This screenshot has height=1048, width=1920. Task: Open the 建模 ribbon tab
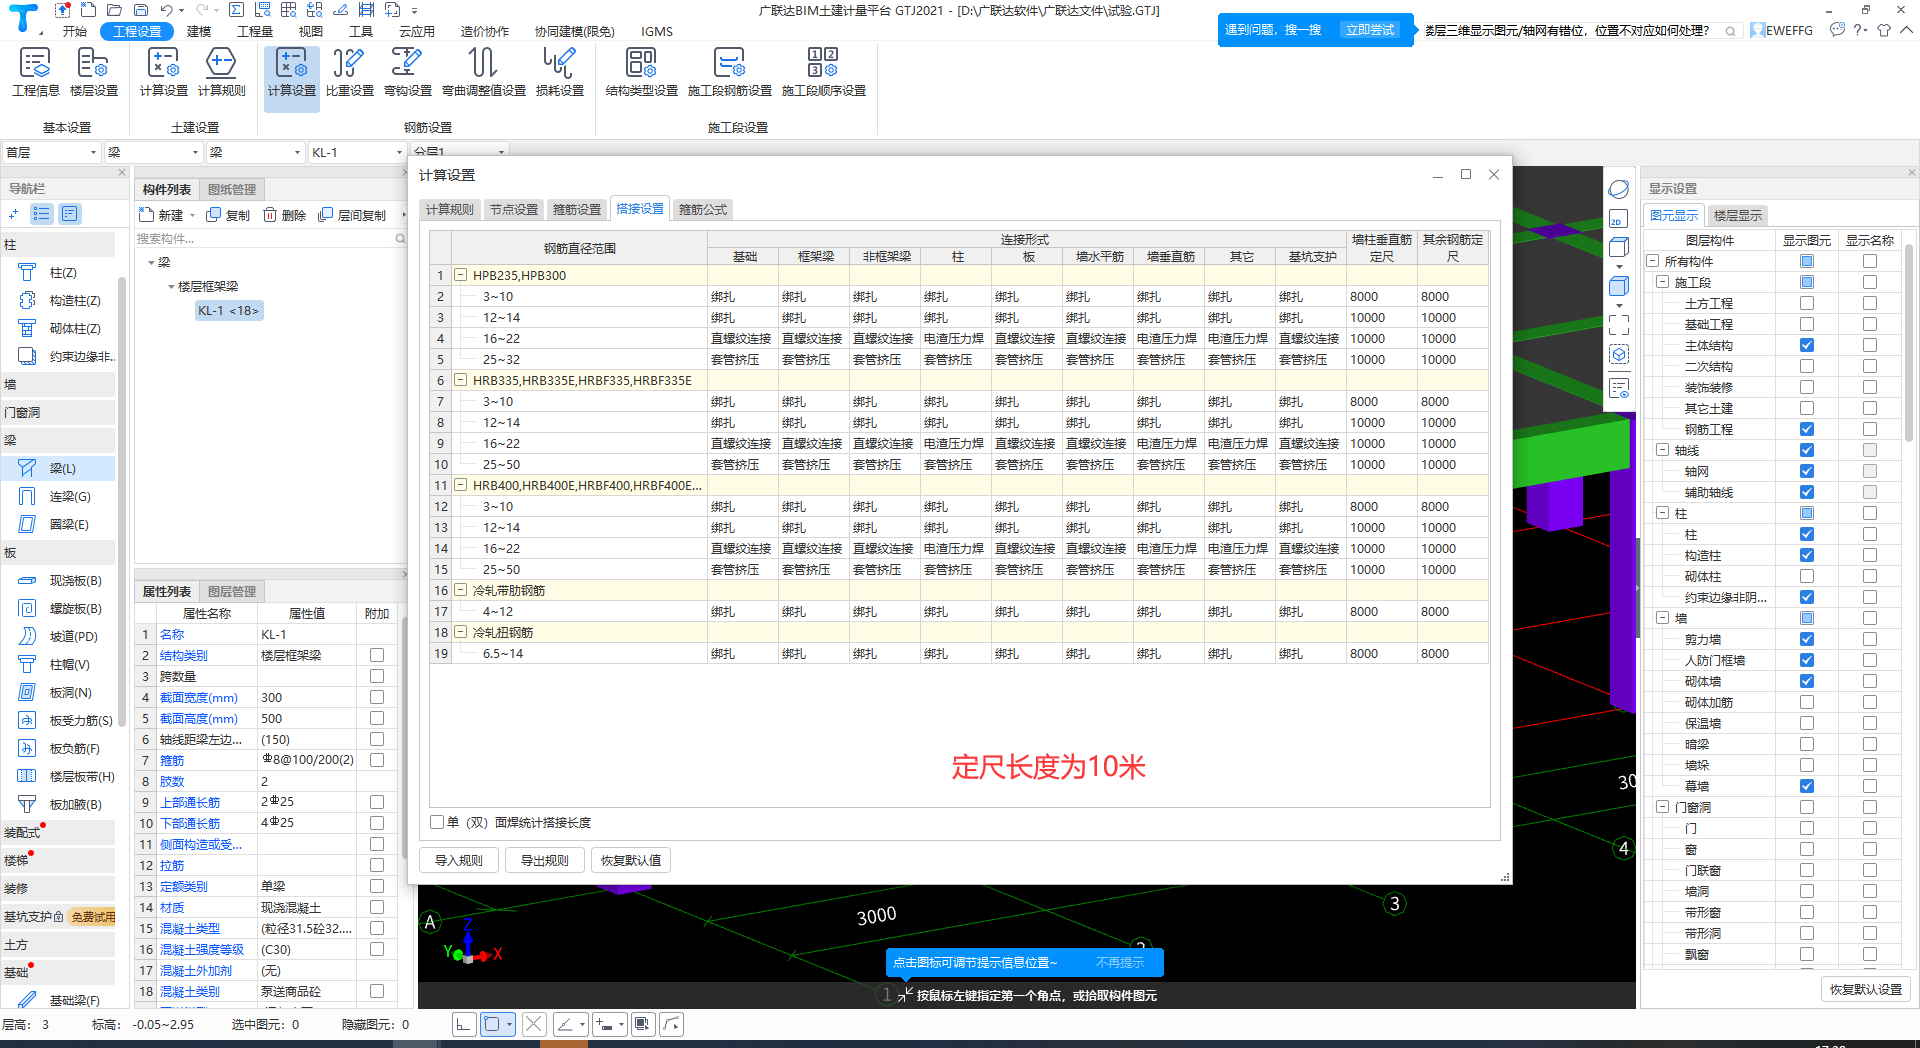199,31
